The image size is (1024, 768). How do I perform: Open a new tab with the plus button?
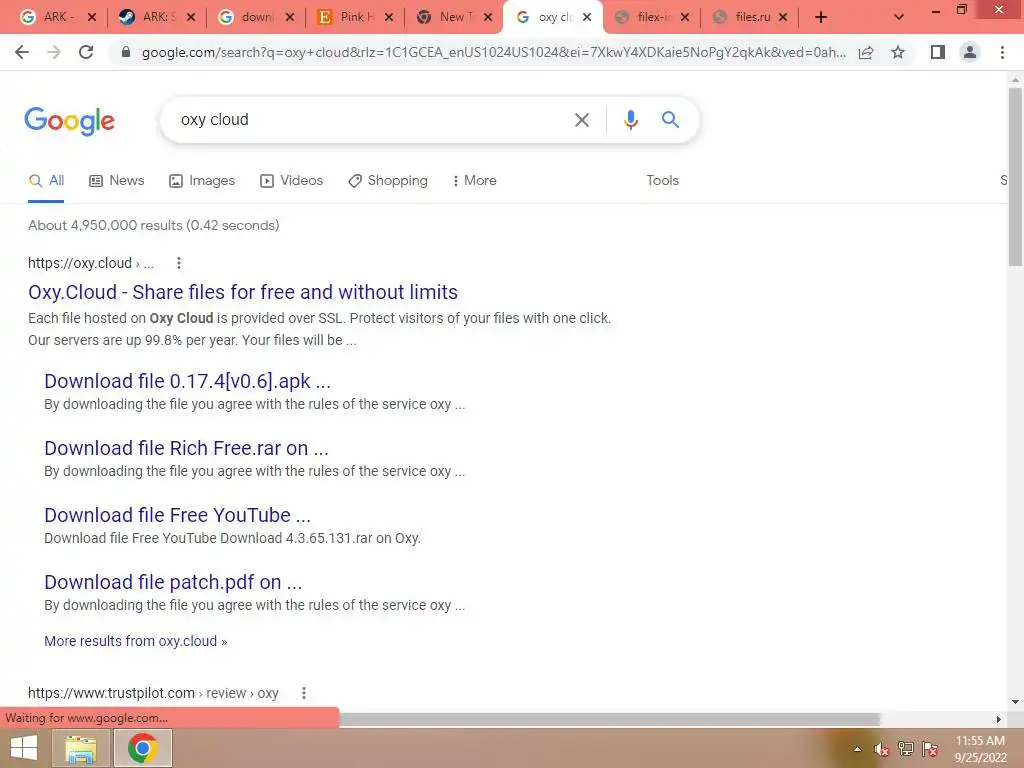coord(821,18)
